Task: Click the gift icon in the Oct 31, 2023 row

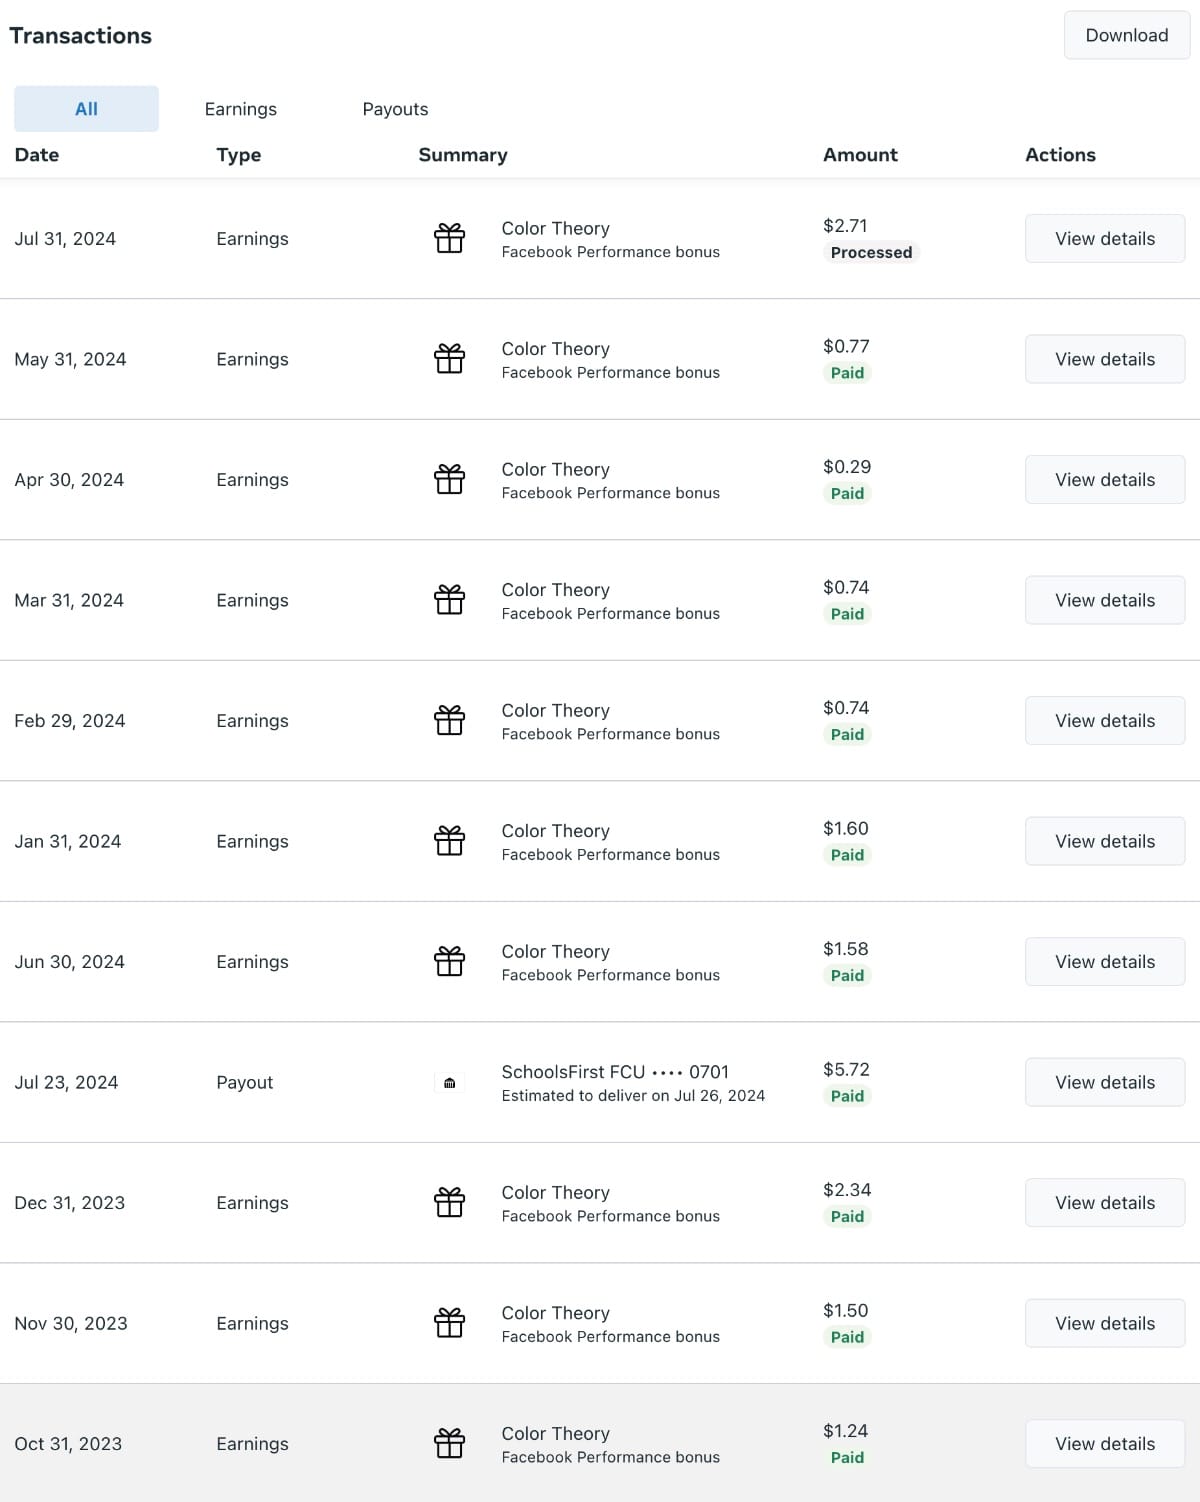Action: coord(449,1443)
